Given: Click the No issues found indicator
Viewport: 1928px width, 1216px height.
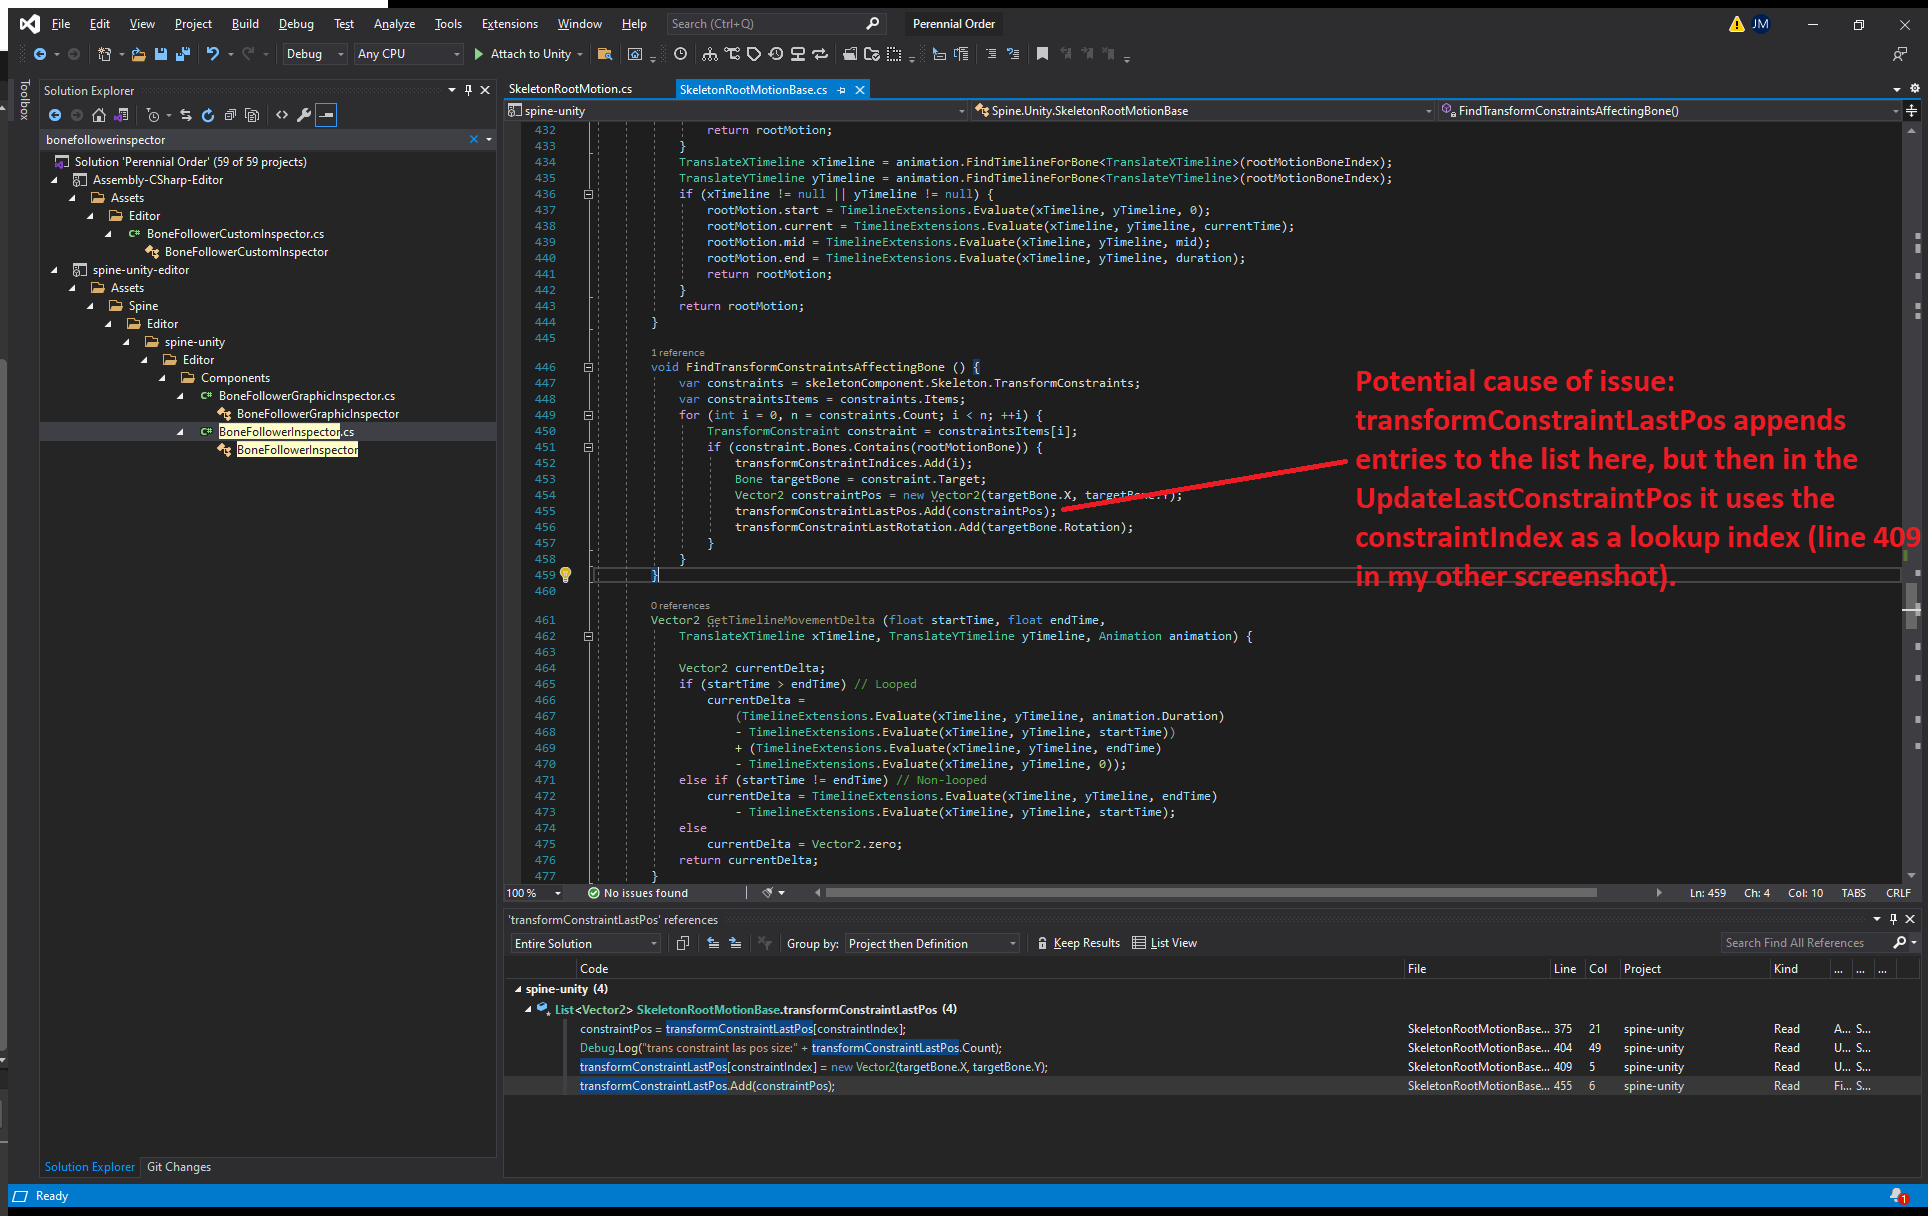Looking at the screenshot, I should click(x=638, y=892).
